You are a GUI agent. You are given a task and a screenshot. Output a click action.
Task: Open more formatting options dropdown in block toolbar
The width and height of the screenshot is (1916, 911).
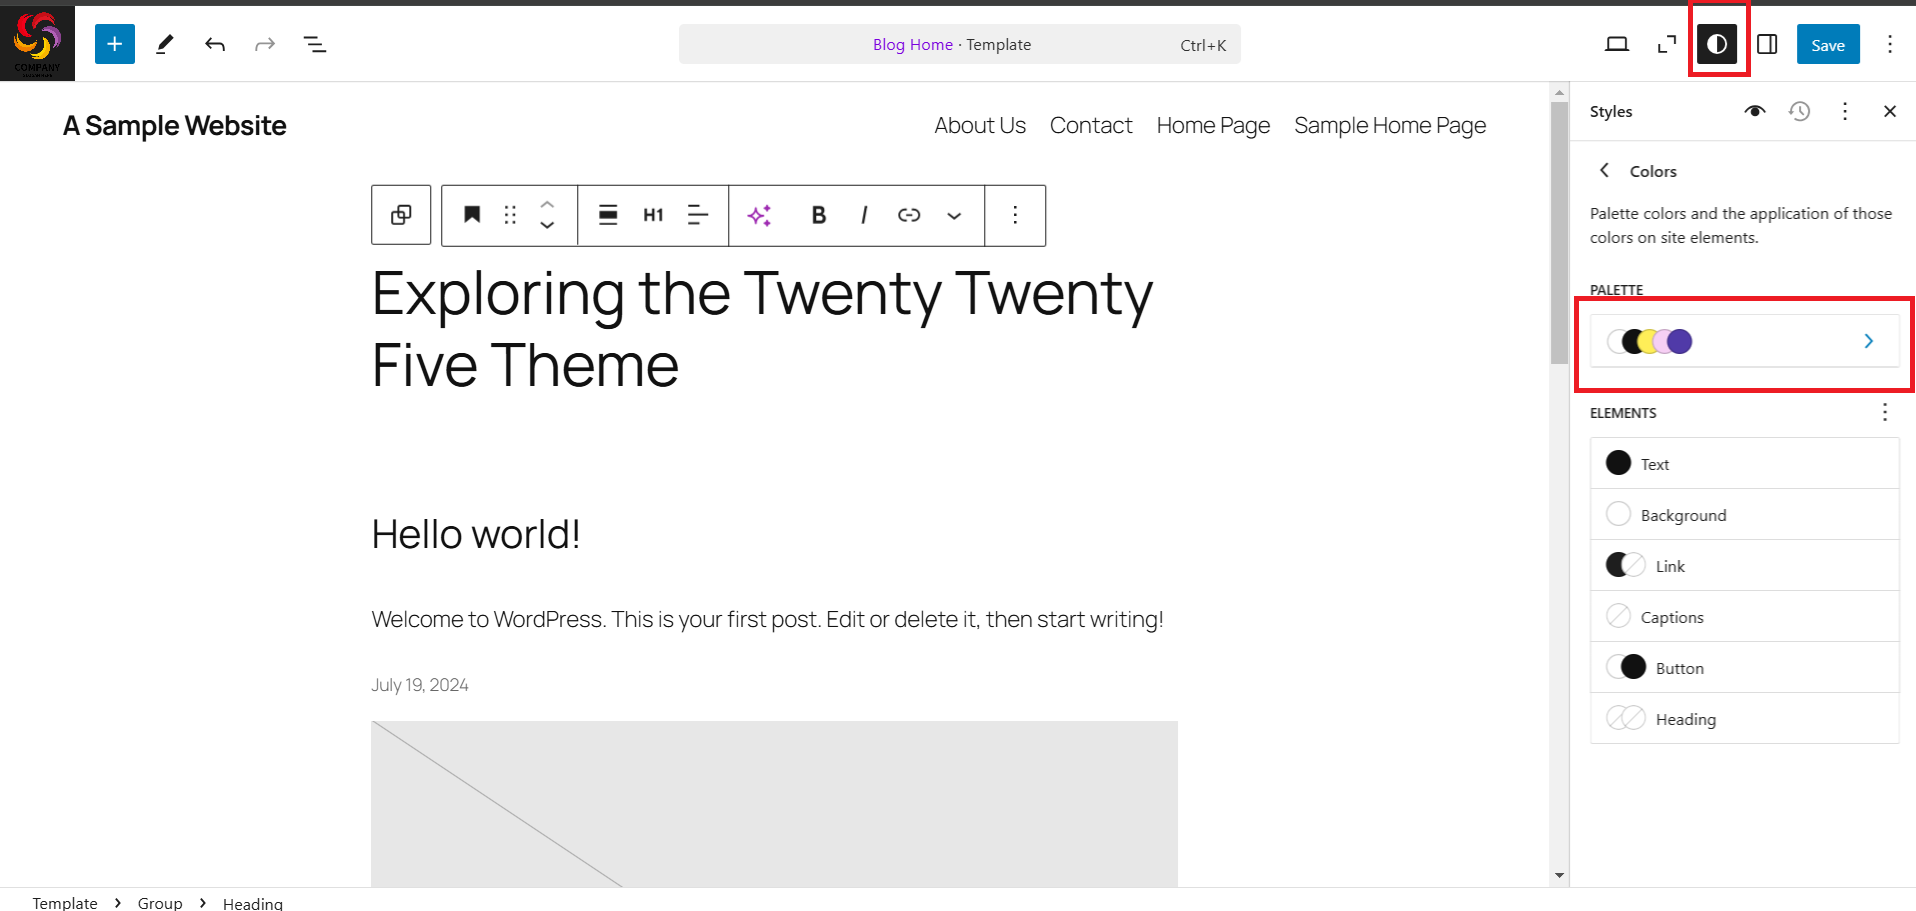pos(1015,215)
